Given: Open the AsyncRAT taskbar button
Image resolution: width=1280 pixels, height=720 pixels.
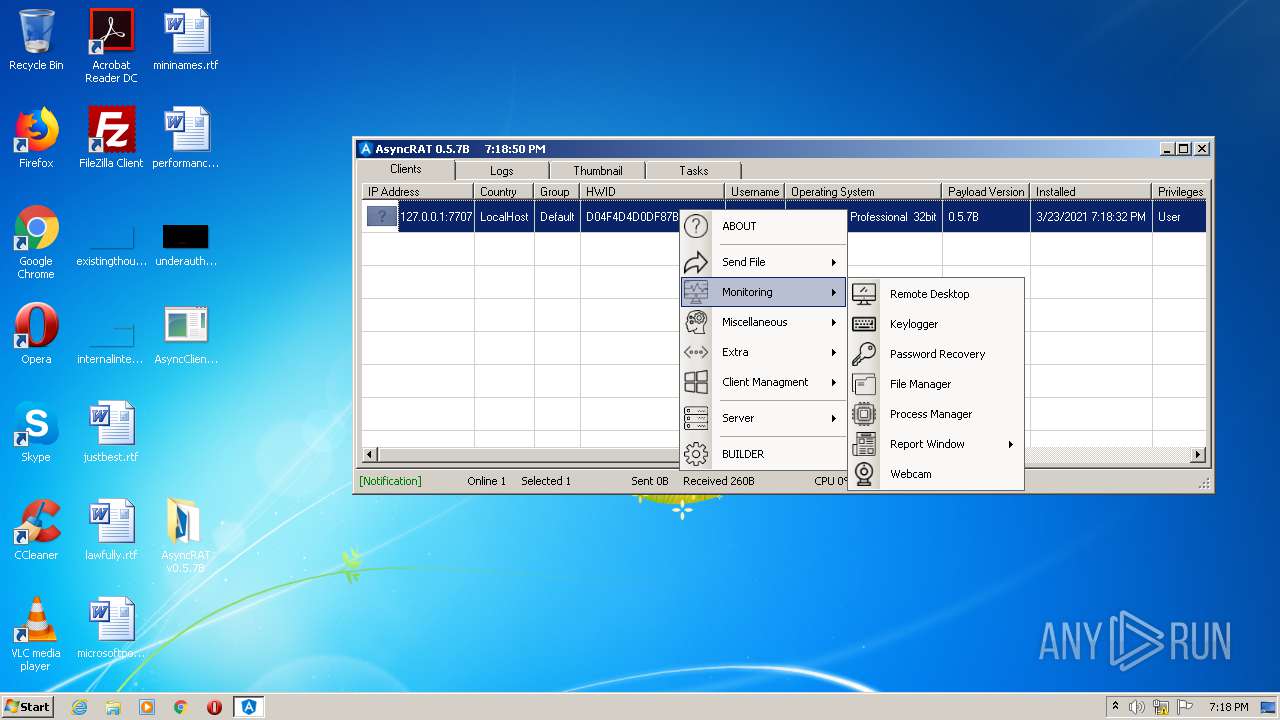Looking at the screenshot, I should point(249,707).
